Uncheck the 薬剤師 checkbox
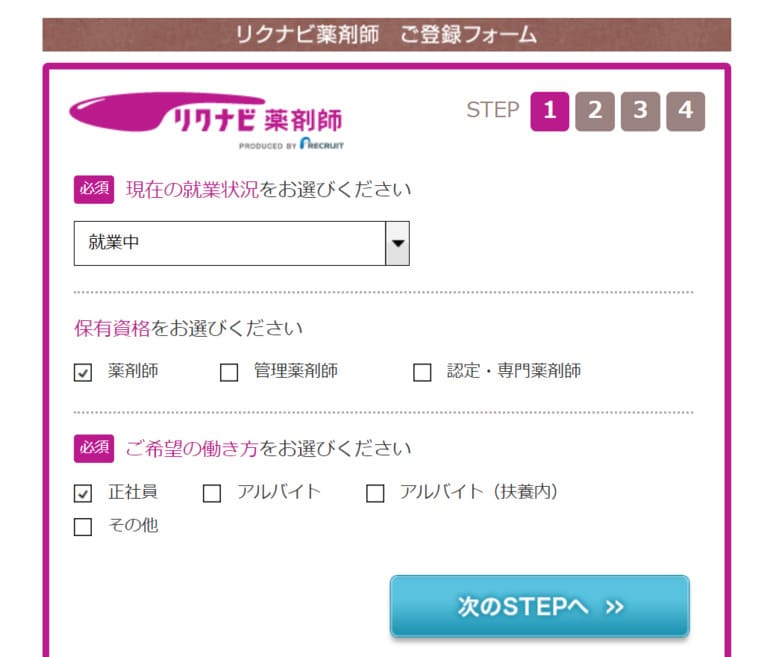Image resolution: width=779 pixels, height=657 pixels. click(x=82, y=372)
